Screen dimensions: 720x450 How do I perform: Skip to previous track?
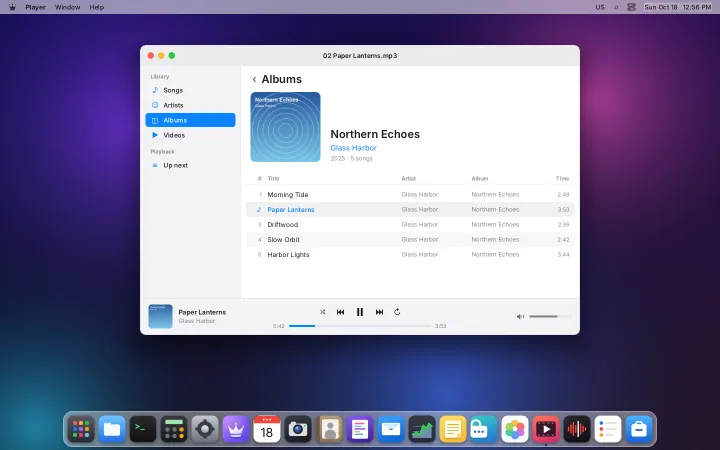[x=340, y=312]
